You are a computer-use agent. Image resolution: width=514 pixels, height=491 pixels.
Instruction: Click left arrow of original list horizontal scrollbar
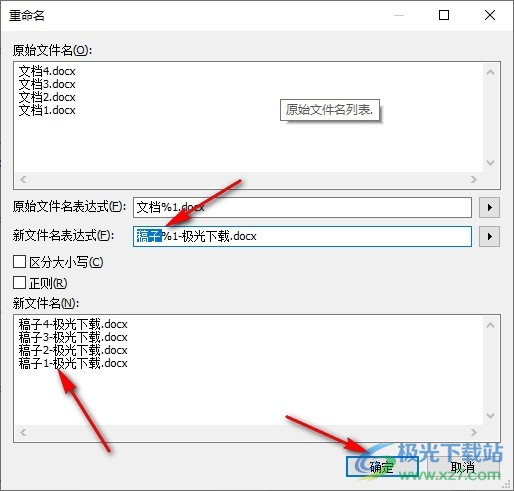[23, 179]
